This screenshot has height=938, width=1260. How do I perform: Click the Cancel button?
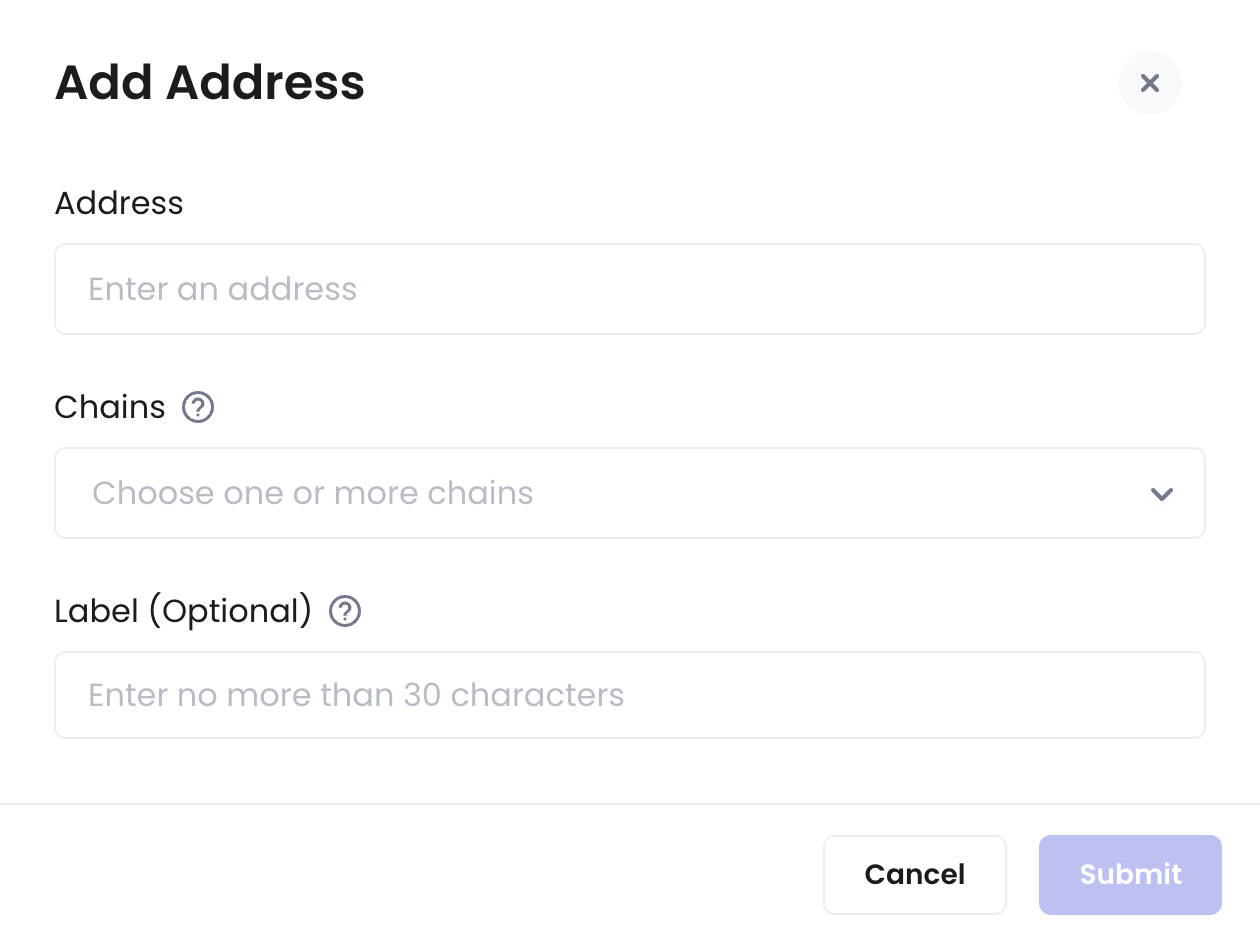pyautogui.click(x=915, y=875)
